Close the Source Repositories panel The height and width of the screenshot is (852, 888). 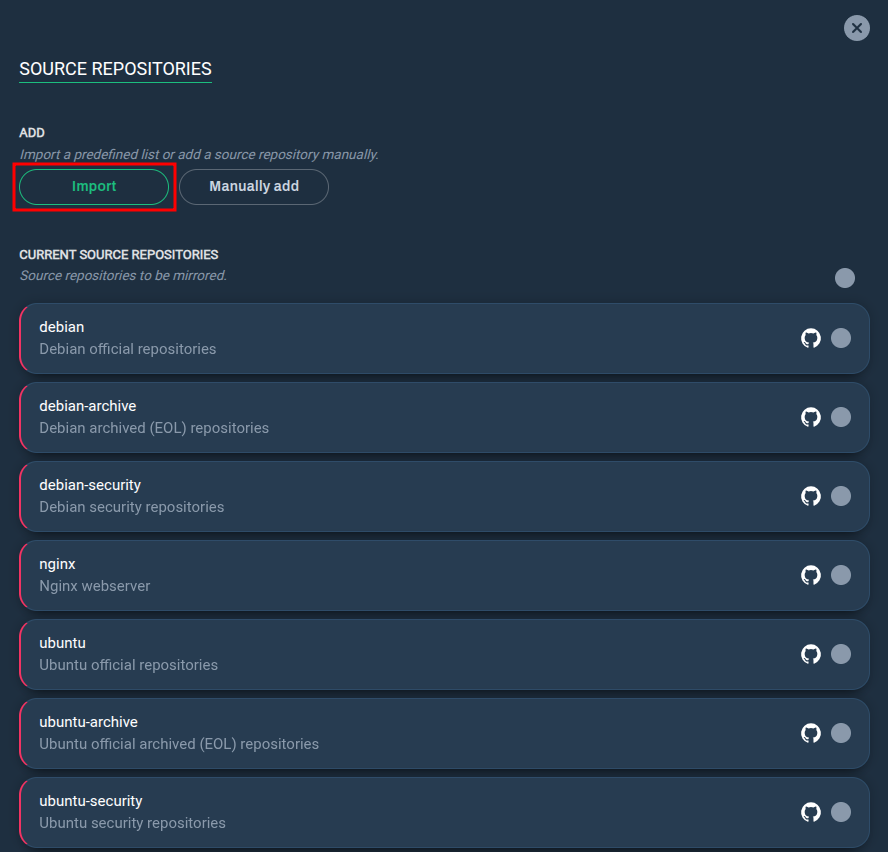click(856, 28)
